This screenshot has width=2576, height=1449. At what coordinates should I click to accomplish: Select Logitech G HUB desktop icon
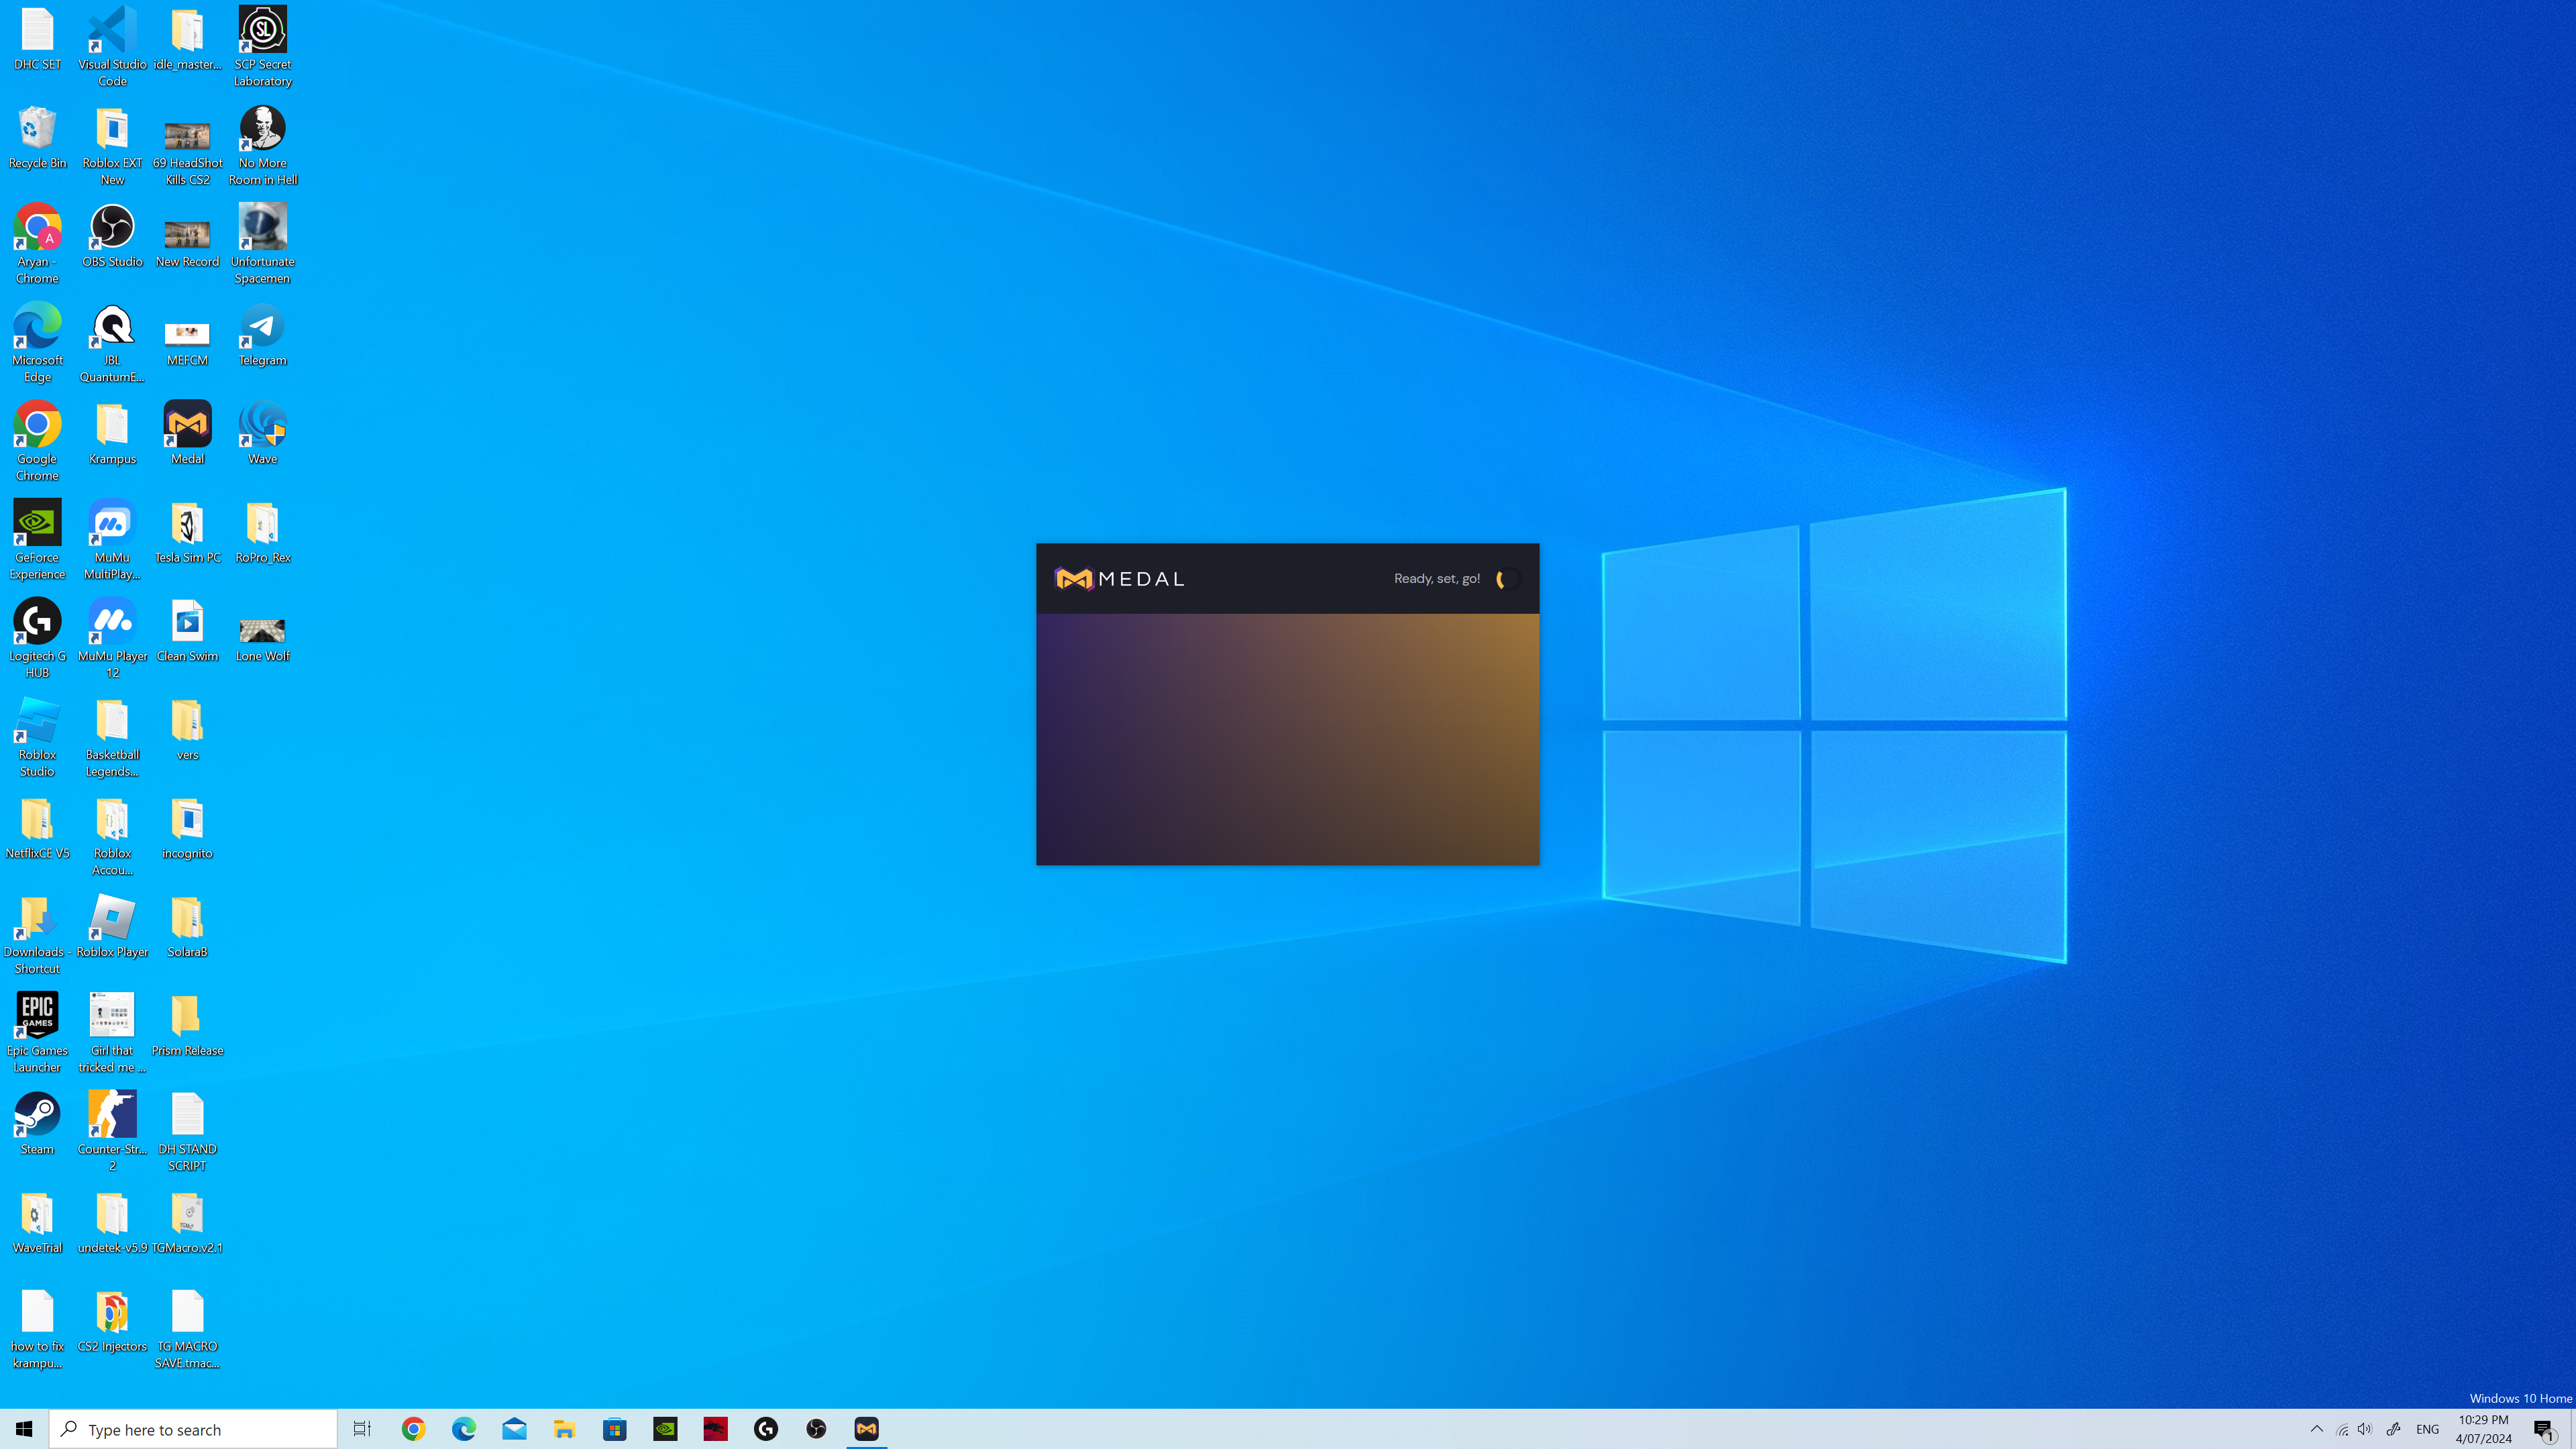[37, 622]
